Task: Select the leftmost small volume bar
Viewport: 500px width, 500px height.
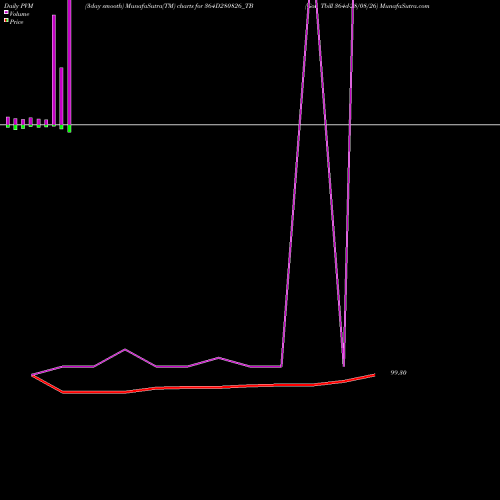Action: 8,121
